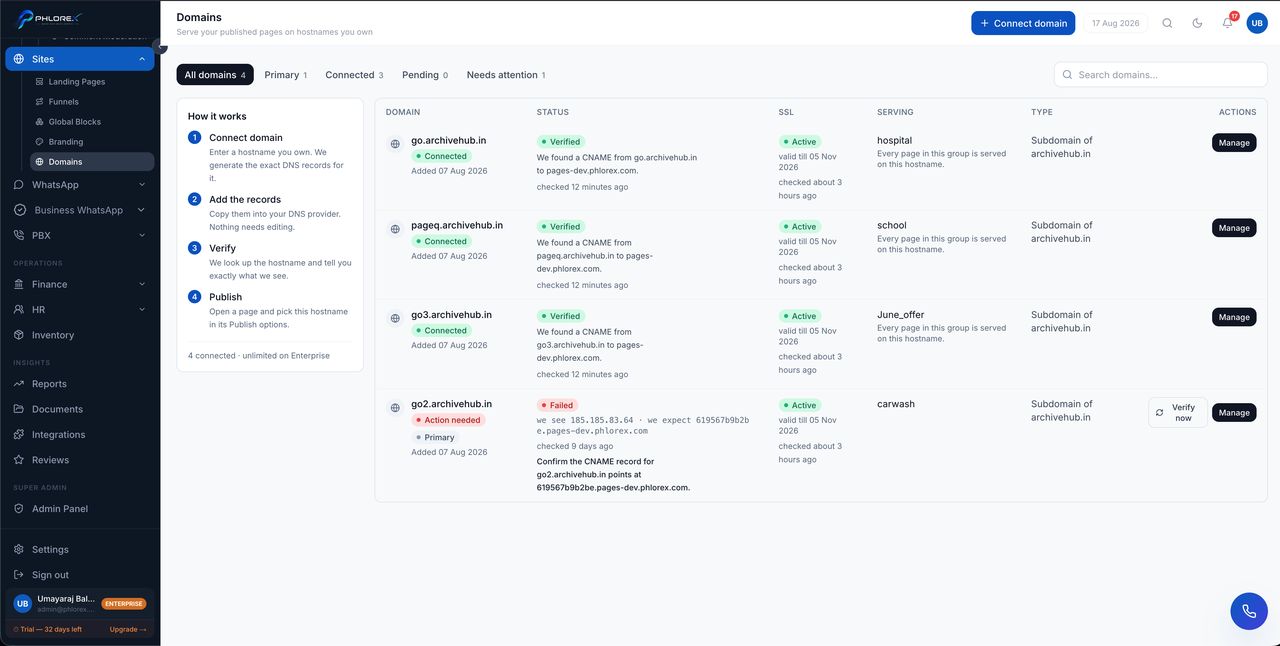The width and height of the screenshot is (1280, 646).
Task: Switch to the Needs attention tab
Action: (506, 75)
